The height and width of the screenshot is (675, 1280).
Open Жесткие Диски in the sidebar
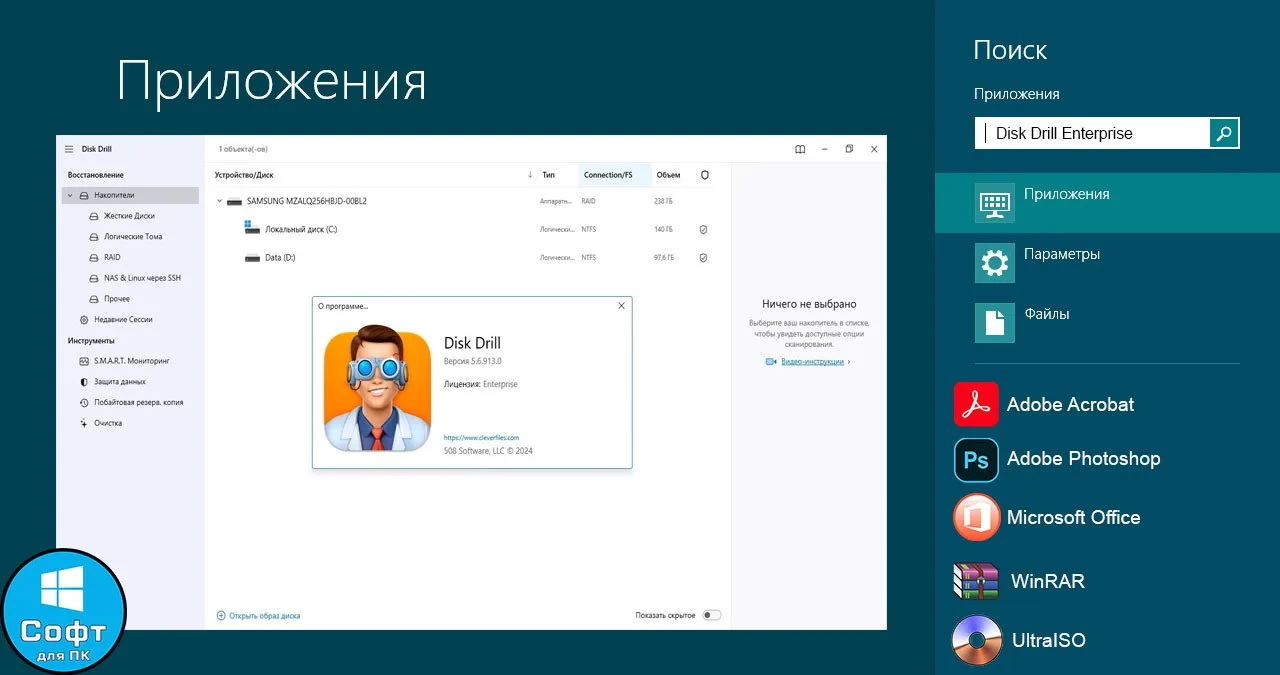click(129, 216)
